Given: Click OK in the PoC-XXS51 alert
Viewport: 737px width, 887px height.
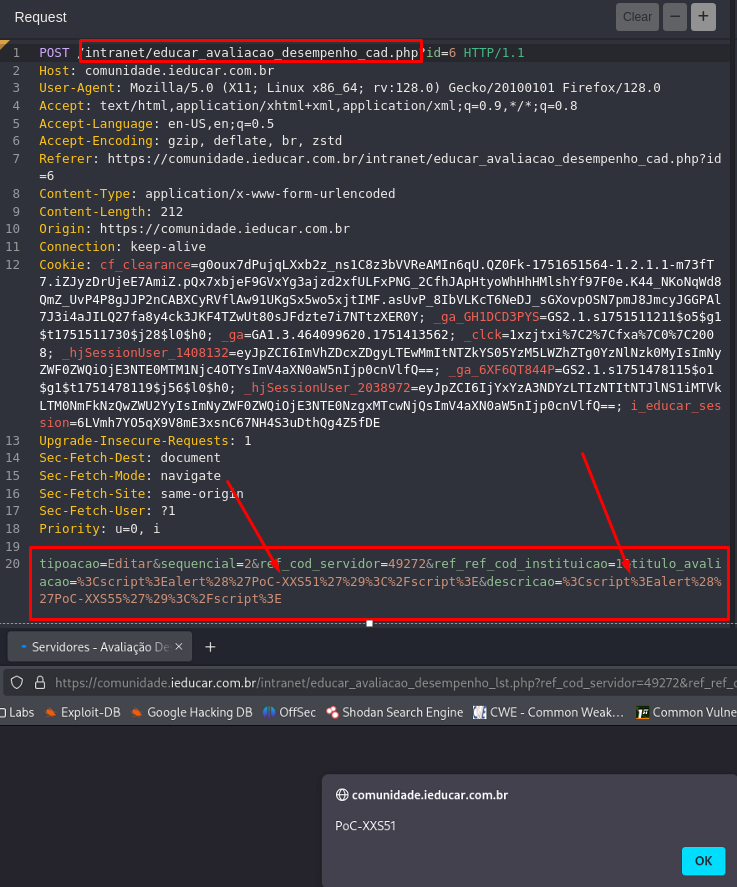Looking at the screenshot, I should (x=703, y=860).
